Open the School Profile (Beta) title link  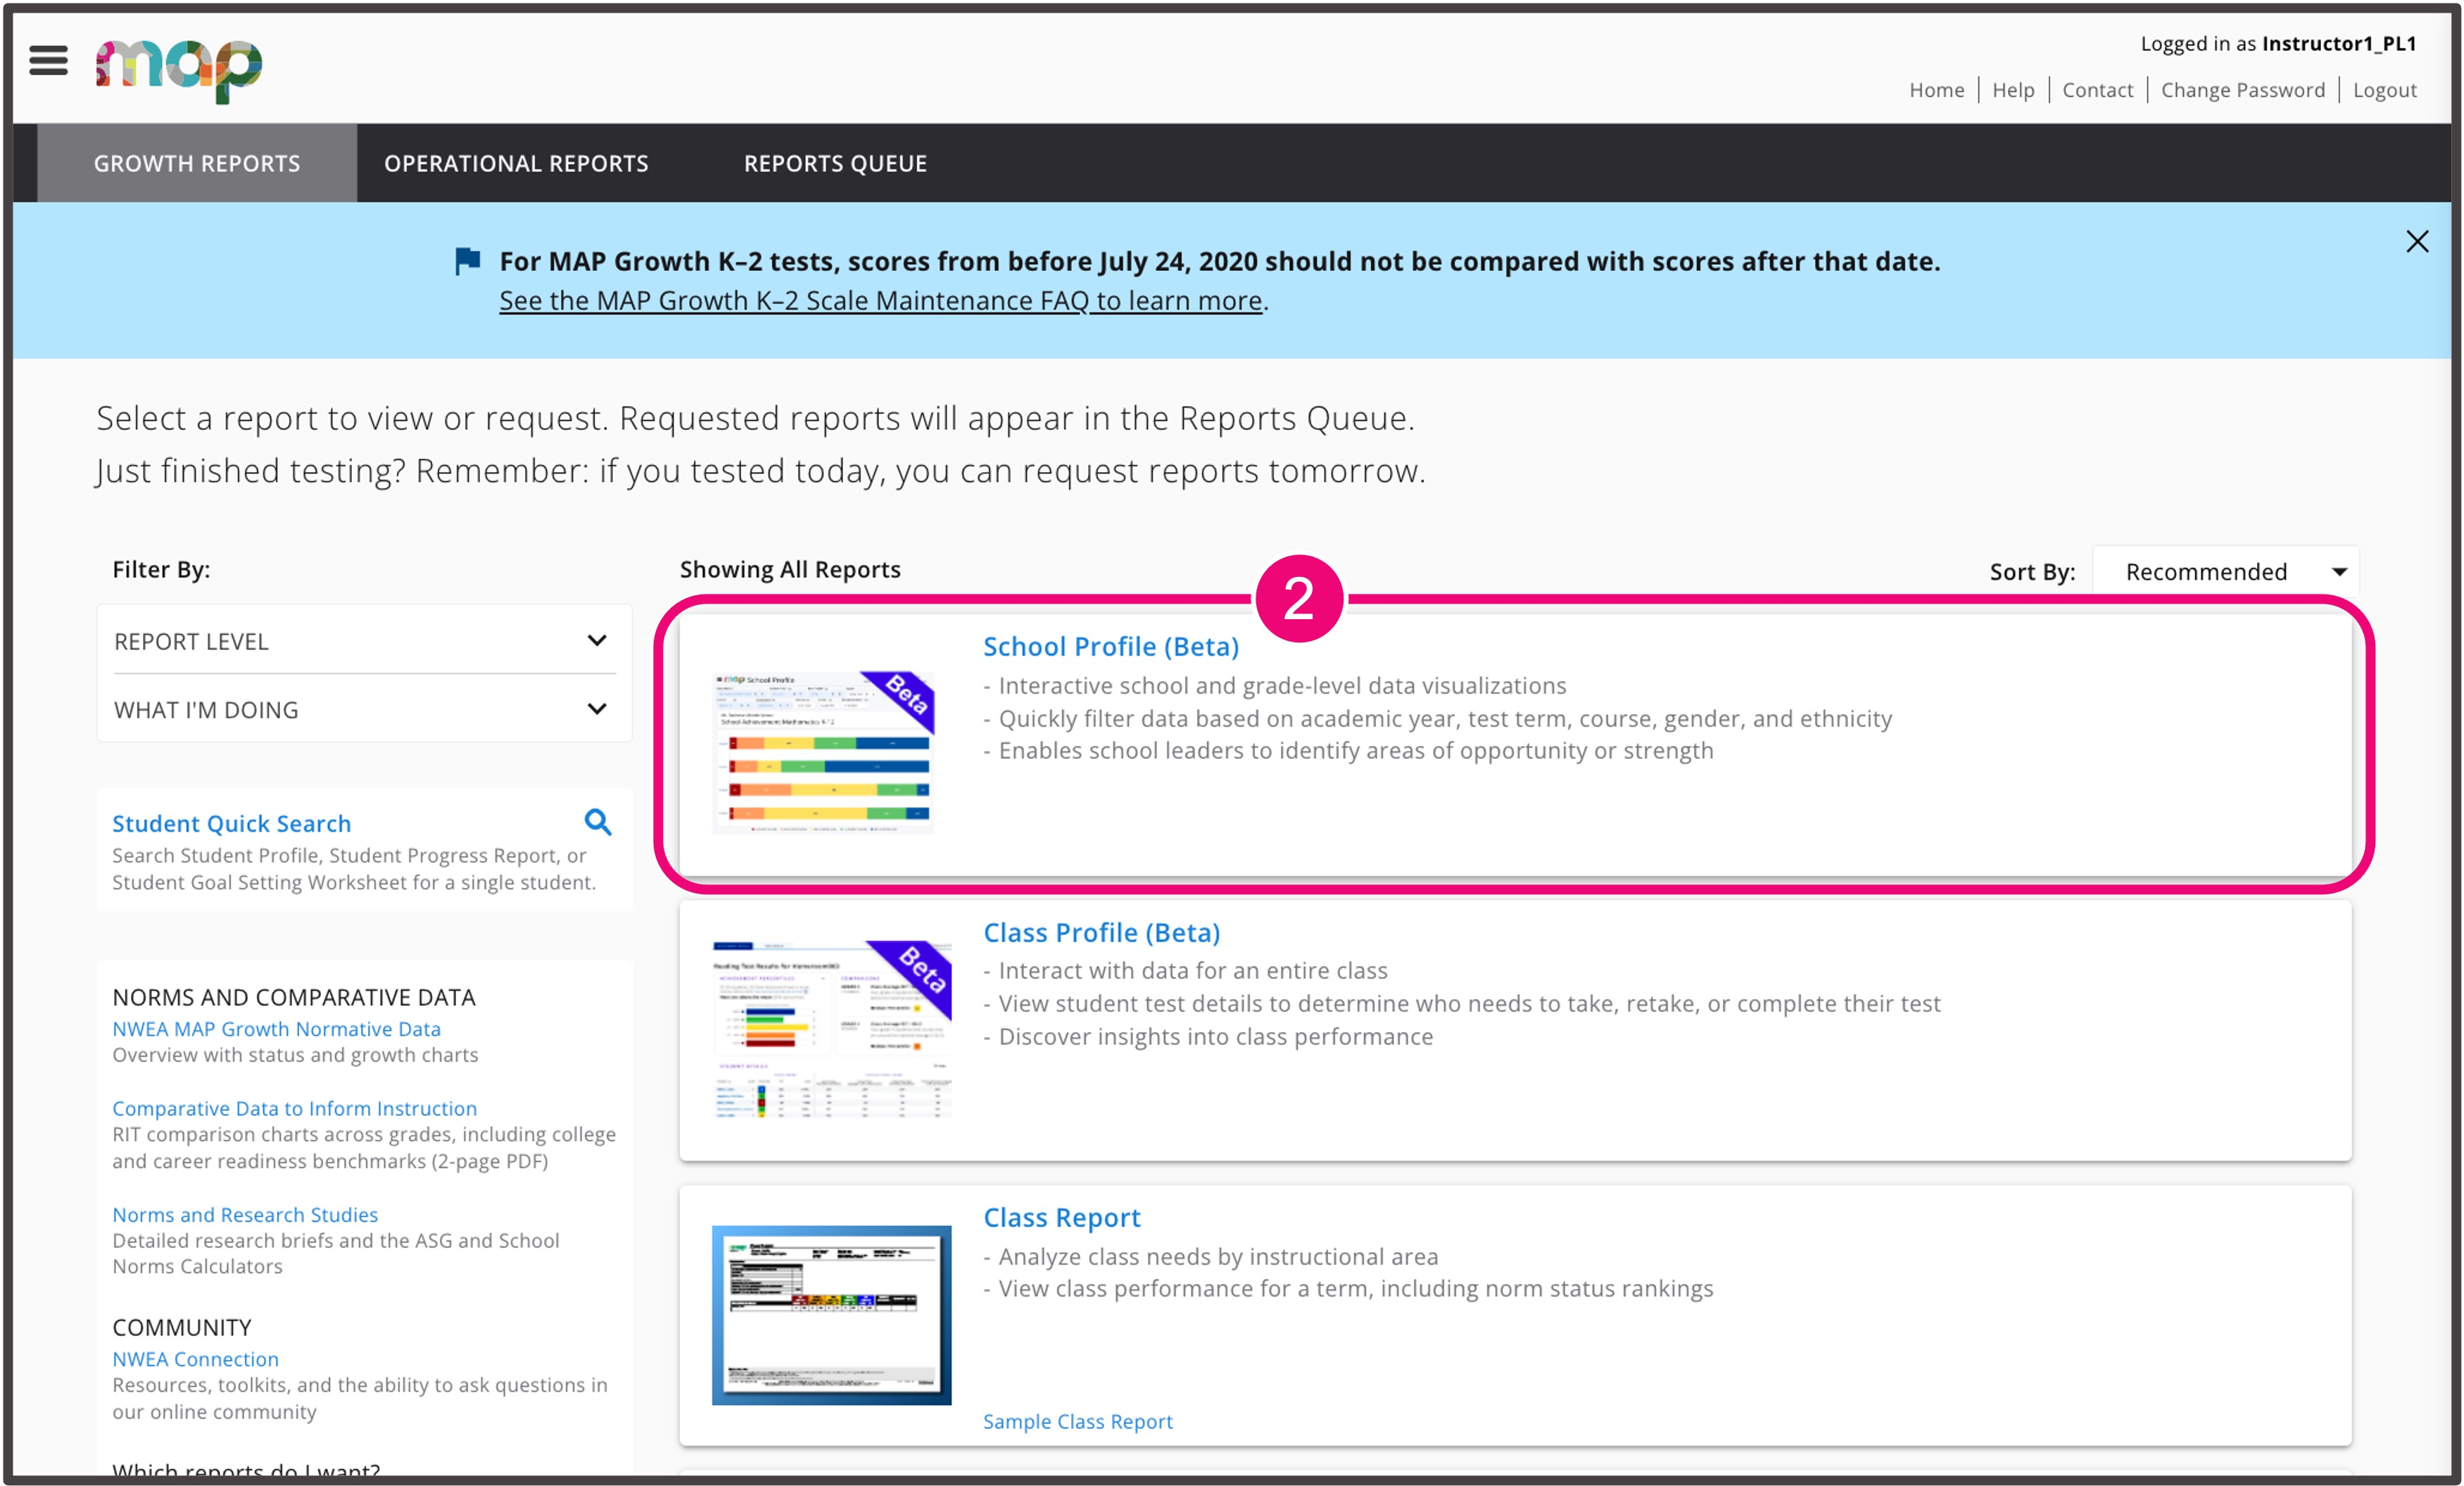point(1110,647)
